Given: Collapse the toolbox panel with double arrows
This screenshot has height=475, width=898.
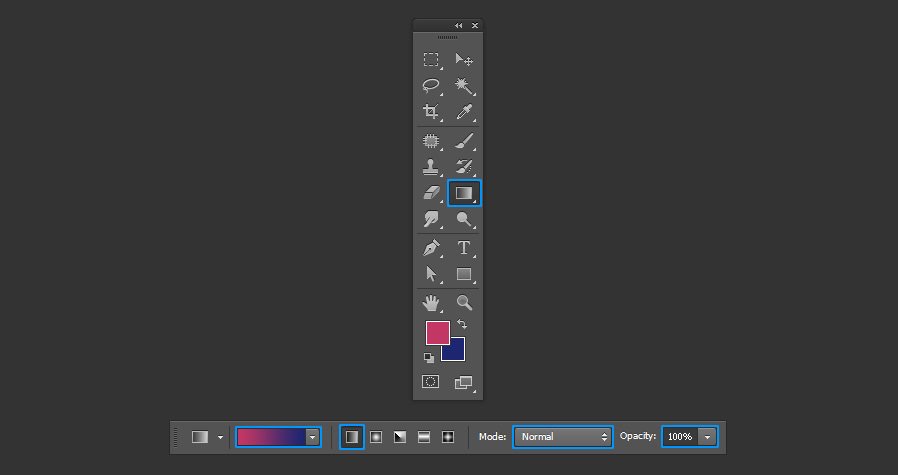Looking at the screenshot, I should (458, 25).
